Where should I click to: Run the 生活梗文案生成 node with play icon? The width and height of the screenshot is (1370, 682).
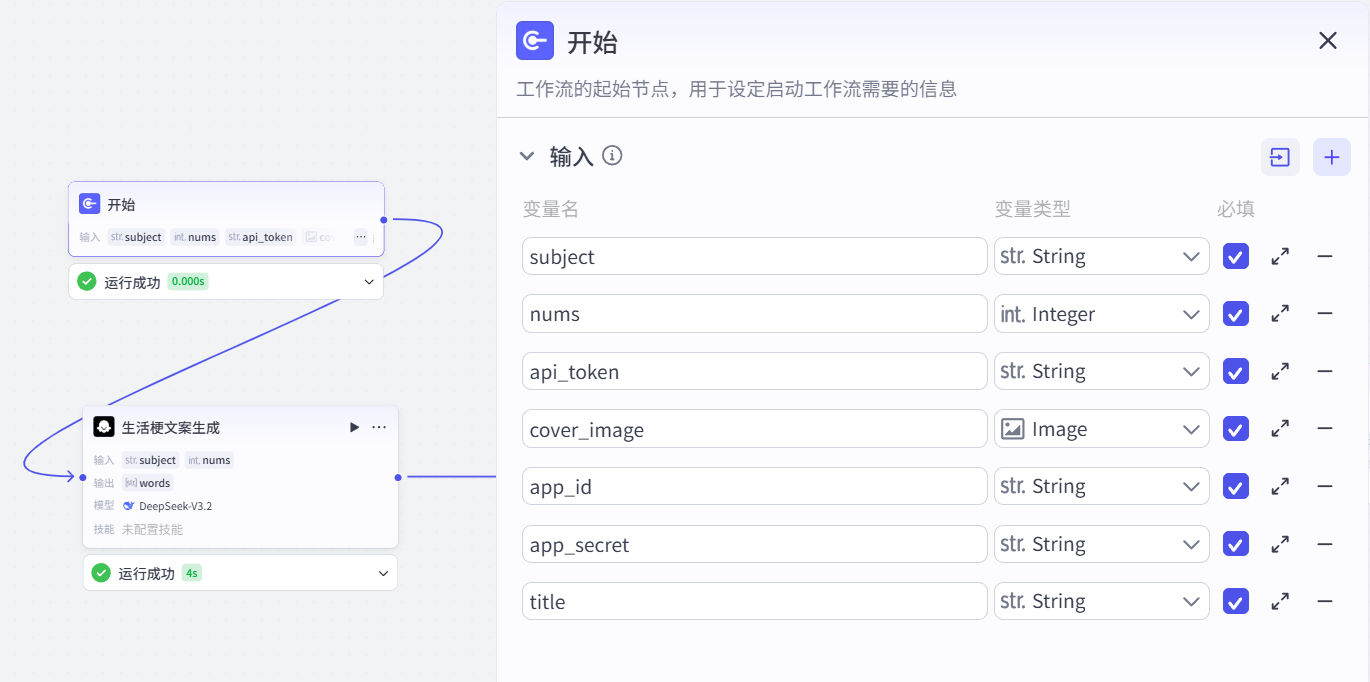point(354,427)
